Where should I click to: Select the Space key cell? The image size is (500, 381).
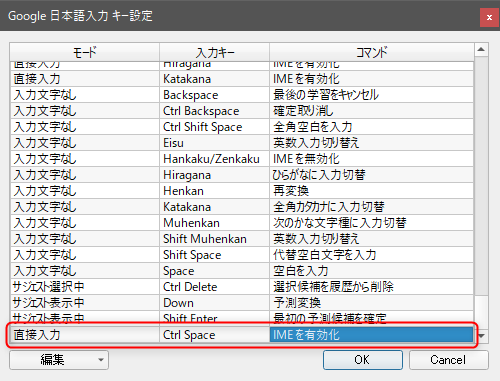pyautogui.click(x=214, y=271)
